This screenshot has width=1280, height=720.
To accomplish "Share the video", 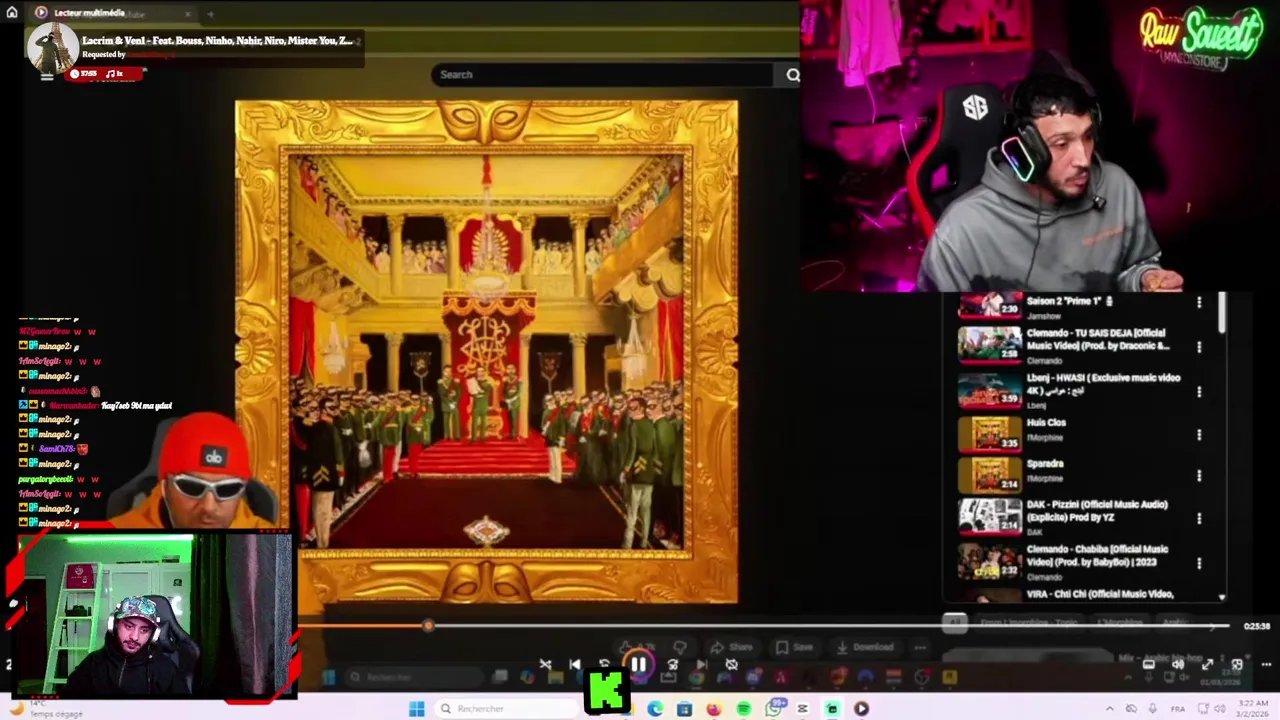I will 731,648.
